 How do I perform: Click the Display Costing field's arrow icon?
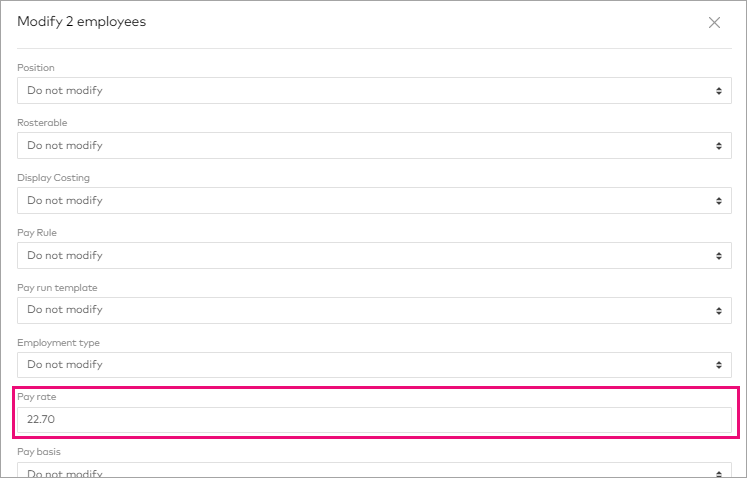718,201
